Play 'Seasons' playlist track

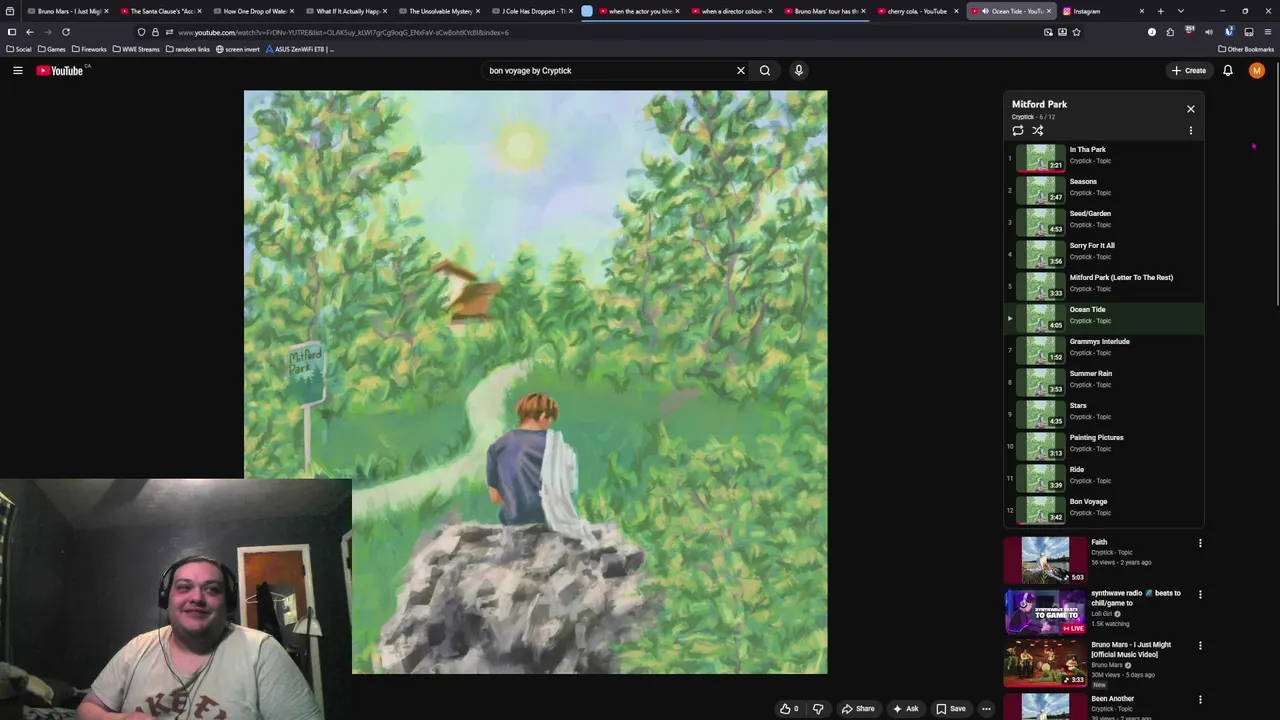1104,190
